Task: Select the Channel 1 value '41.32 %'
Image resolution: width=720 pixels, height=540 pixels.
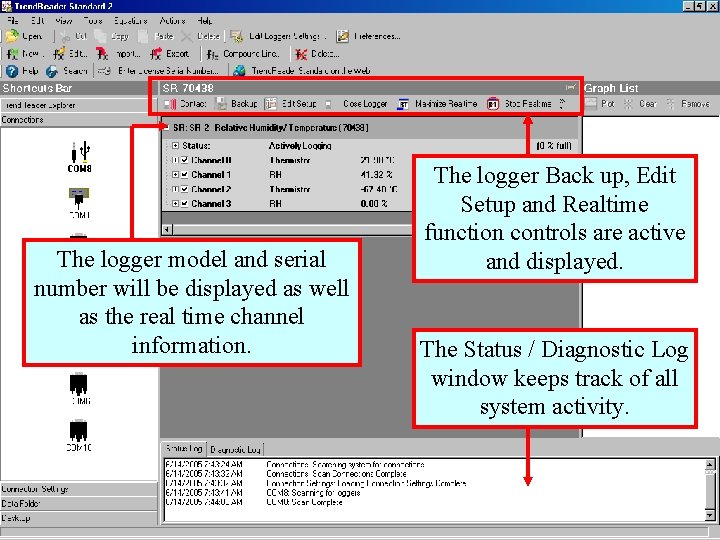Action: (377, 174)
